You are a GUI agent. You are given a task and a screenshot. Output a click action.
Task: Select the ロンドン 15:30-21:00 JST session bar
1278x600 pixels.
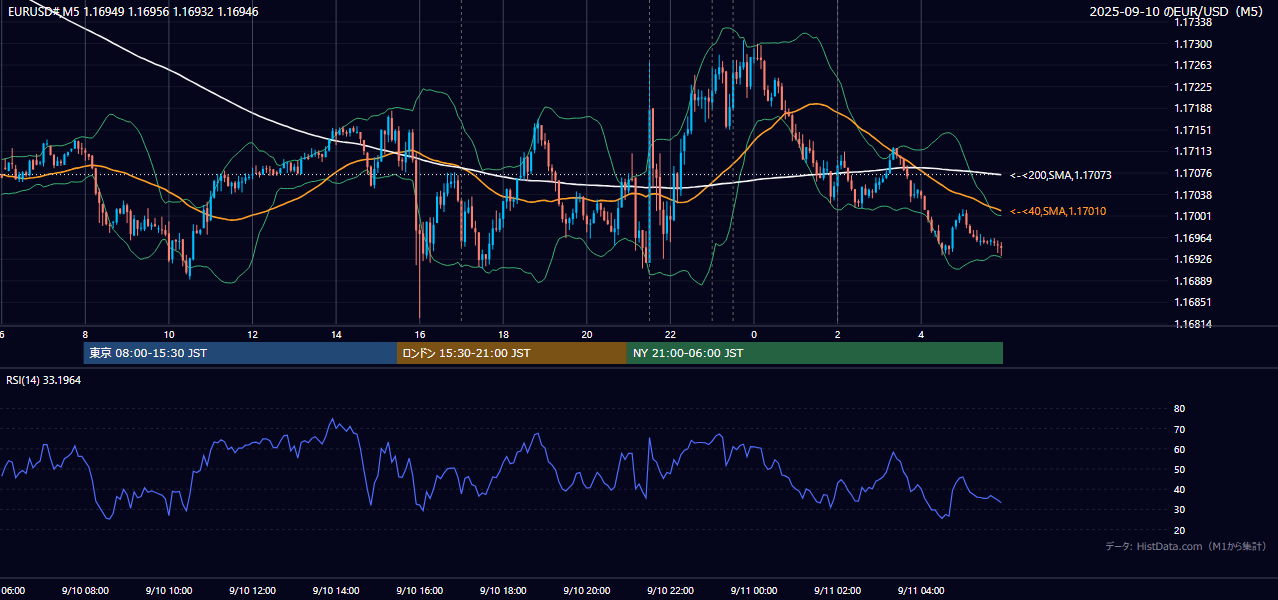coord(512,353)
